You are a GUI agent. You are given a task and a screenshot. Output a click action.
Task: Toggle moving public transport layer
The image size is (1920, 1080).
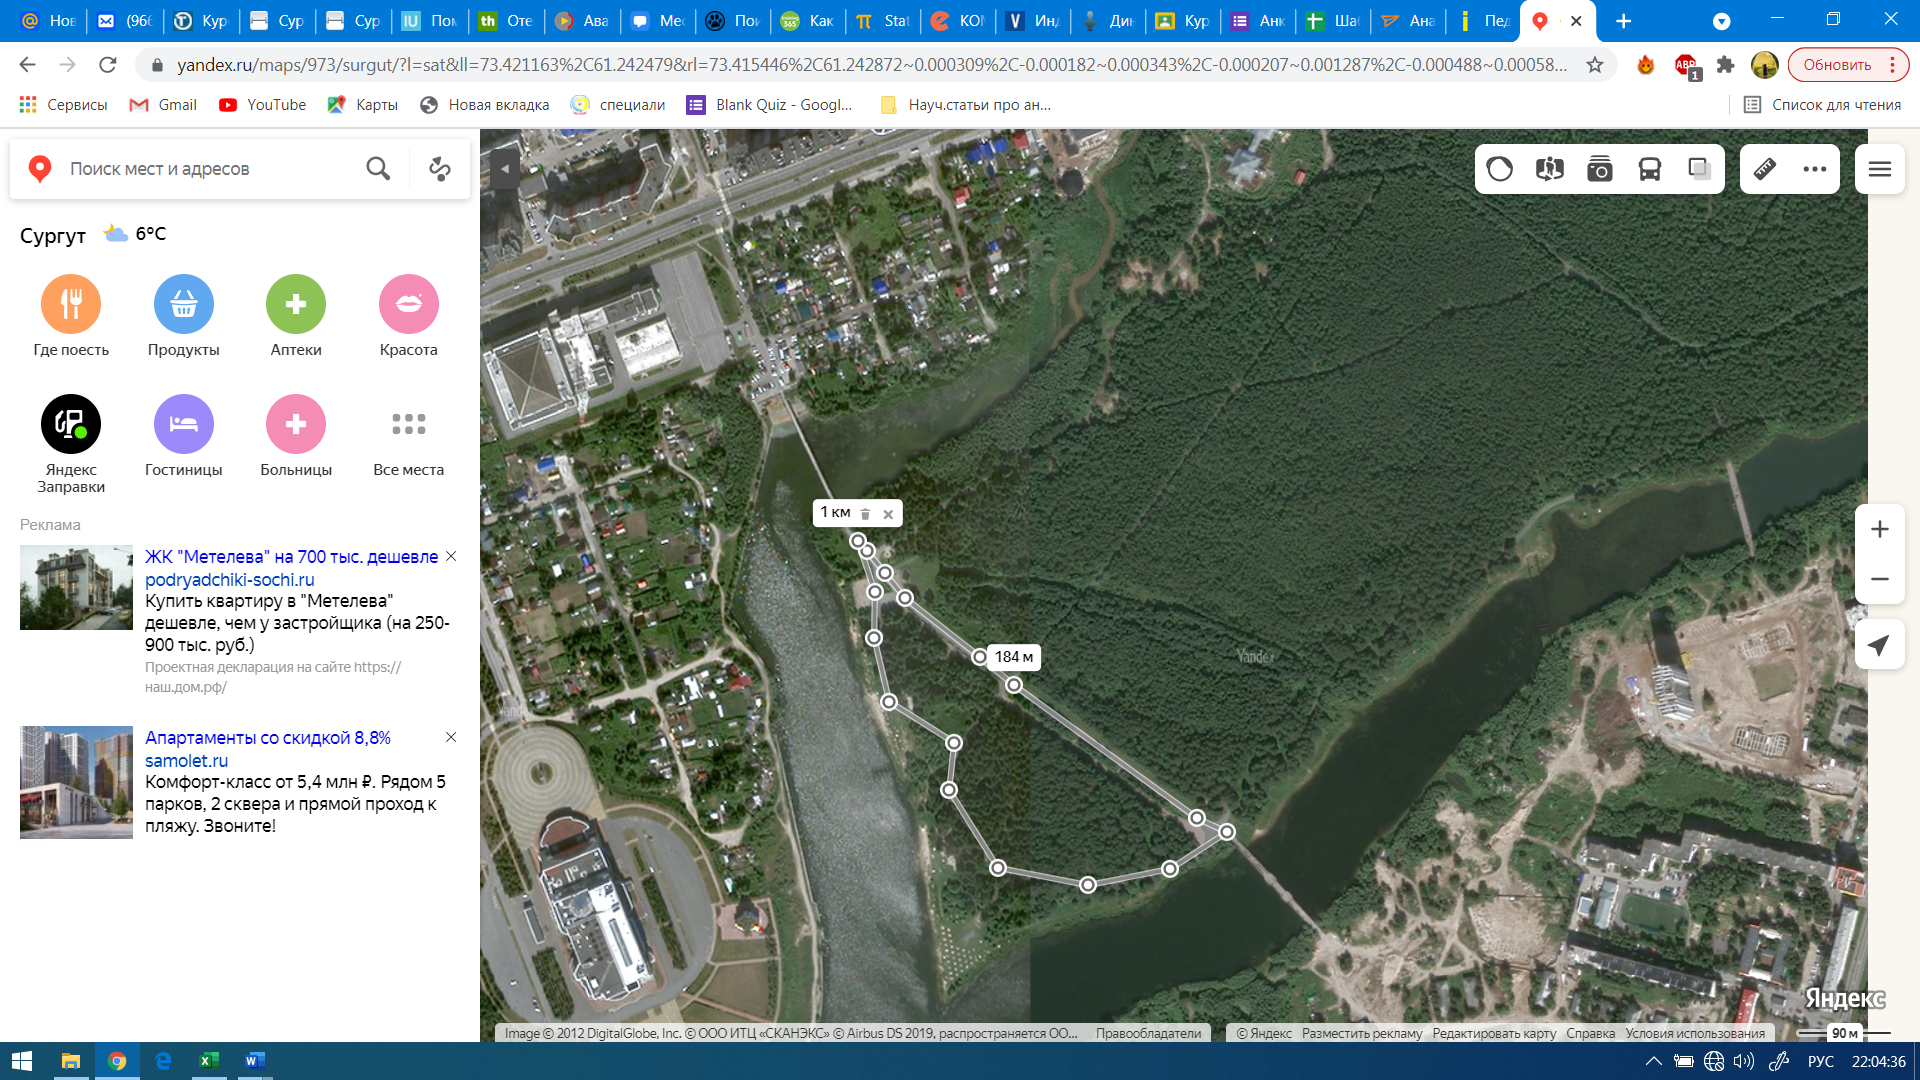pyautogui.click(x=1649, y=169)
